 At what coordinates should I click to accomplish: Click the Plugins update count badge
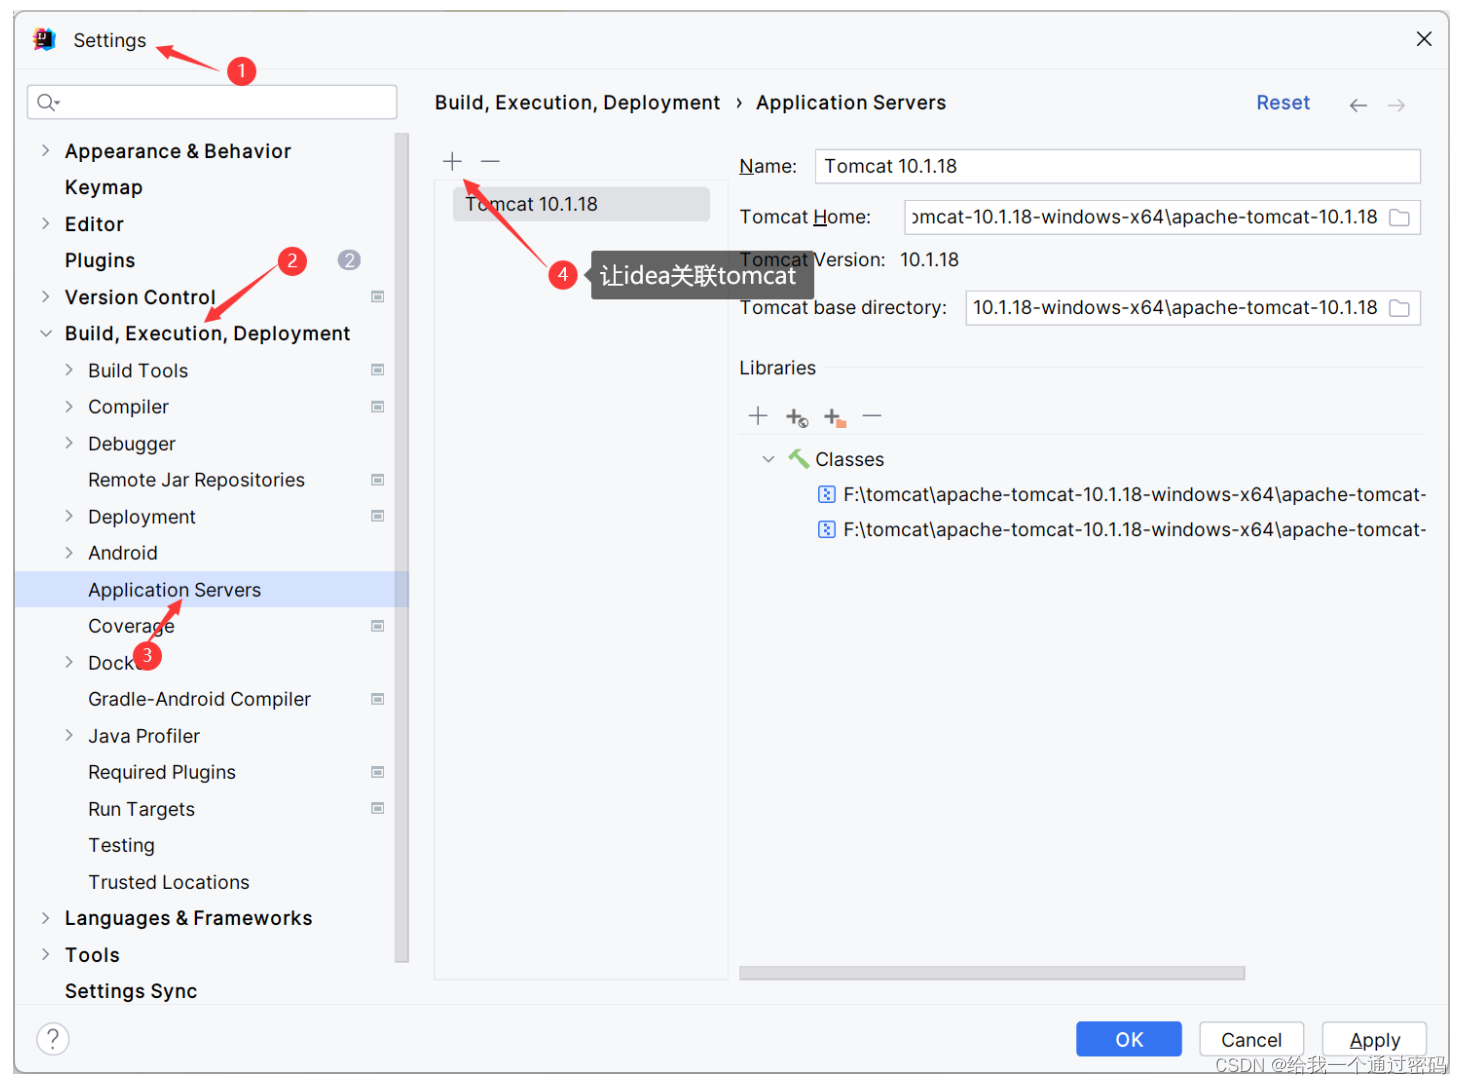click(349, 260)
